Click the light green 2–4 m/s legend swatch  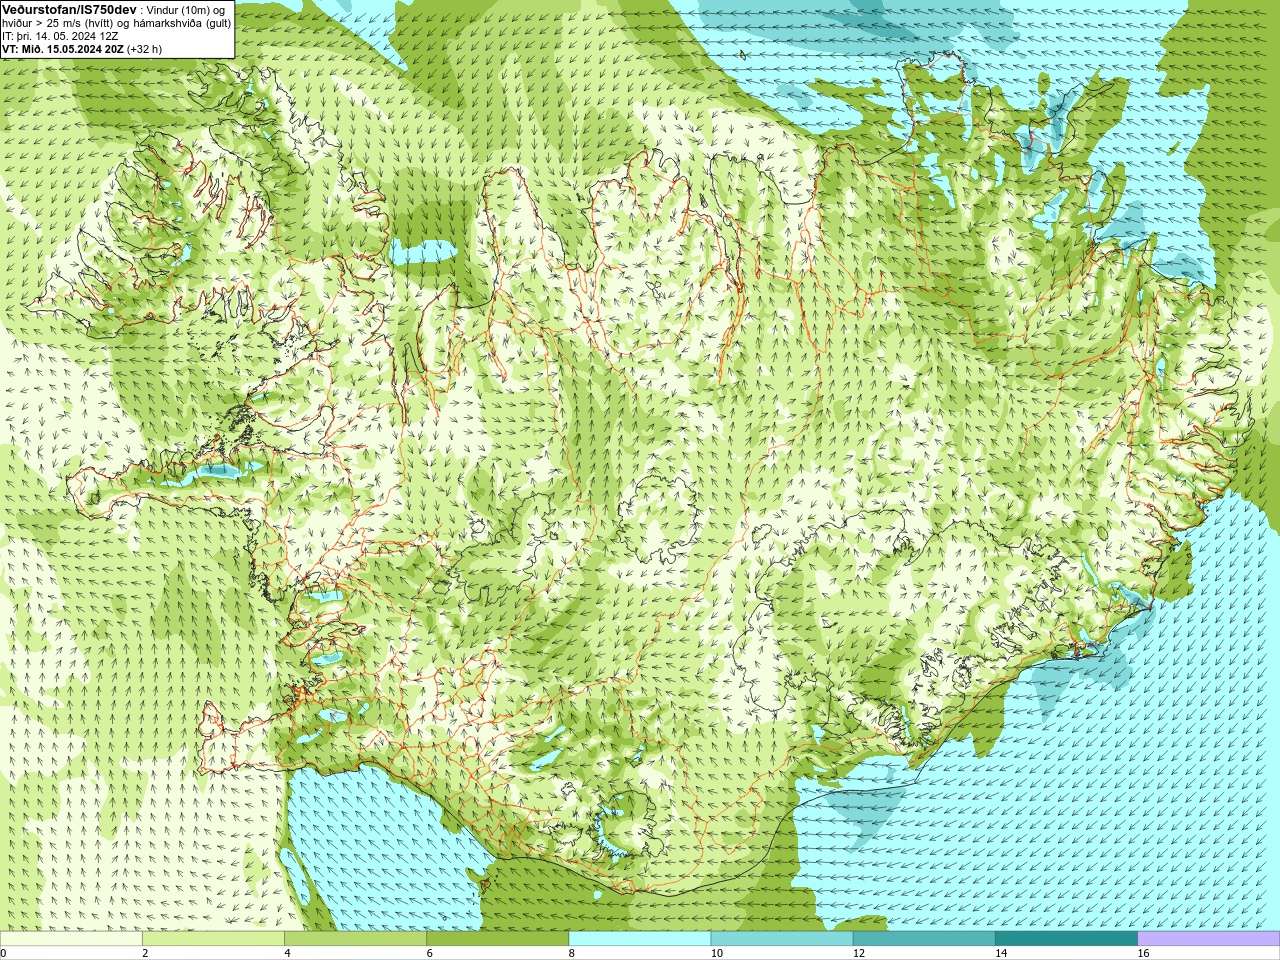213,939
